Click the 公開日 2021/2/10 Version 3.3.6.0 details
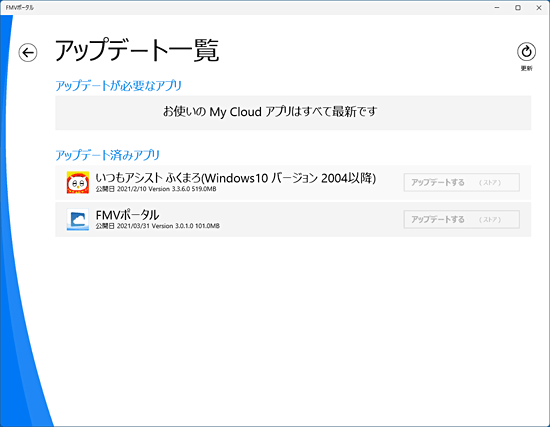Image resolution: width=550 pixels, height=427 pixels. point(156,189)
